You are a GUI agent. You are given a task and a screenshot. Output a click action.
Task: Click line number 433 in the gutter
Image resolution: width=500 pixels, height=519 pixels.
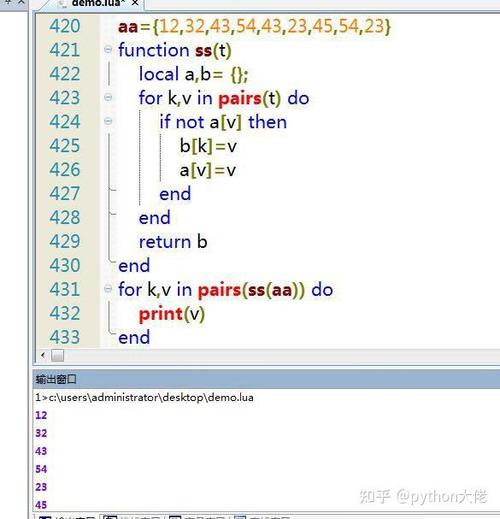pos(65,337)
